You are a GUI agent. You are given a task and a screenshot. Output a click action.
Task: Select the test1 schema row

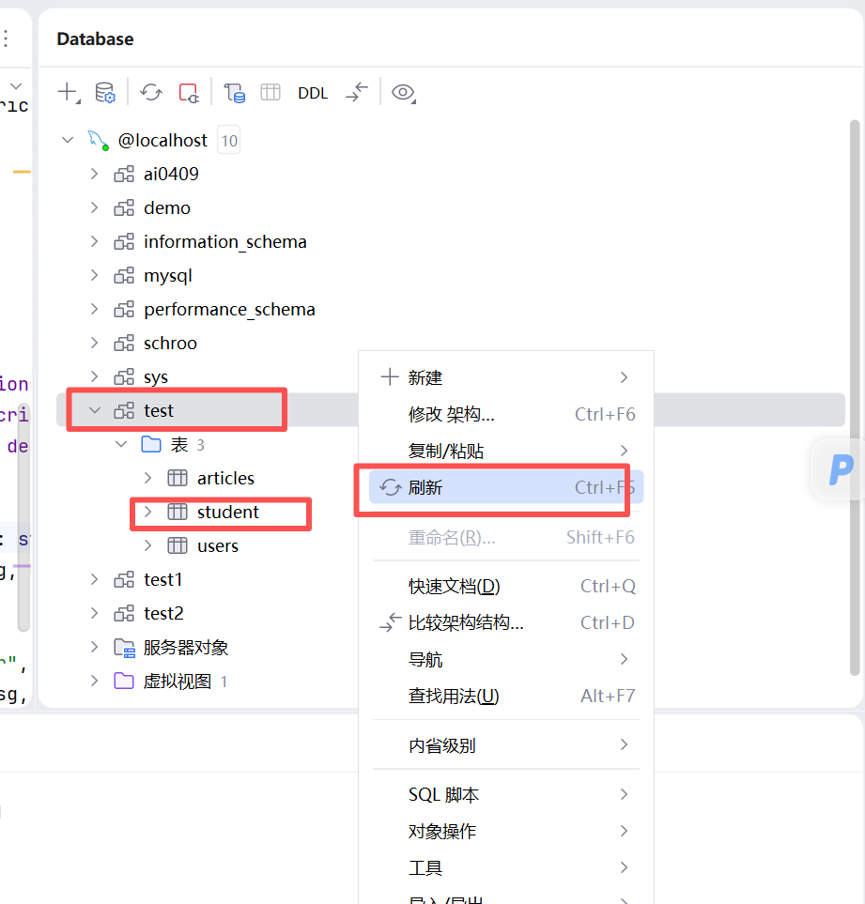pyautogui.click(x=450, y=579)
